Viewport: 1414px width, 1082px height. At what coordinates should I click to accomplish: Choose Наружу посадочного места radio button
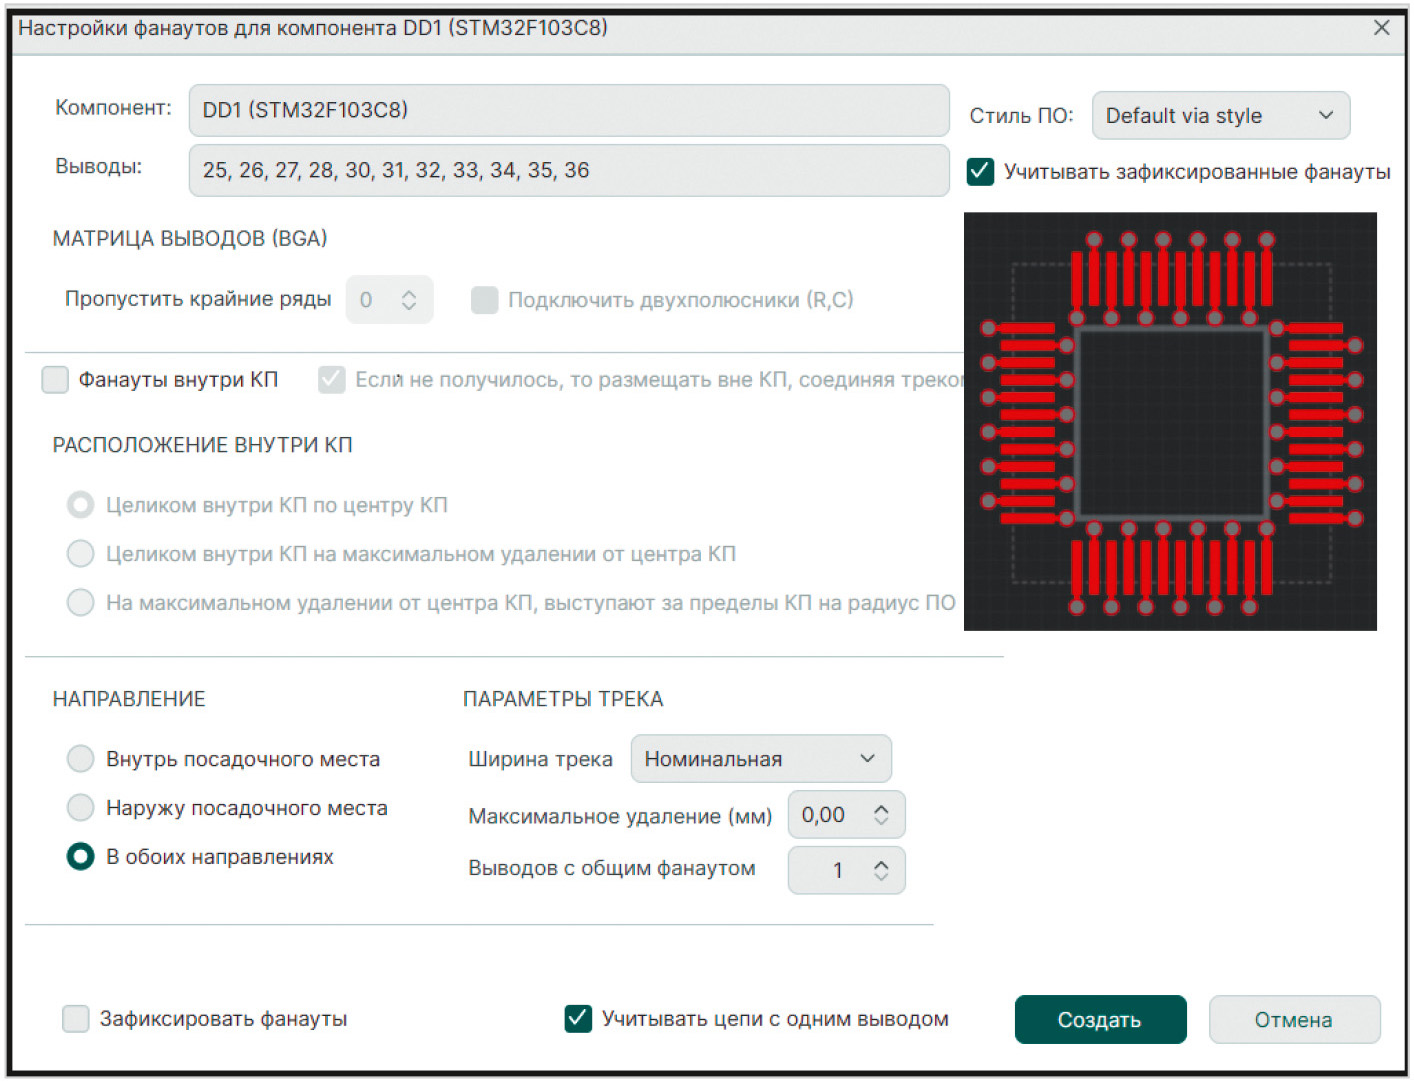(80, 808)
